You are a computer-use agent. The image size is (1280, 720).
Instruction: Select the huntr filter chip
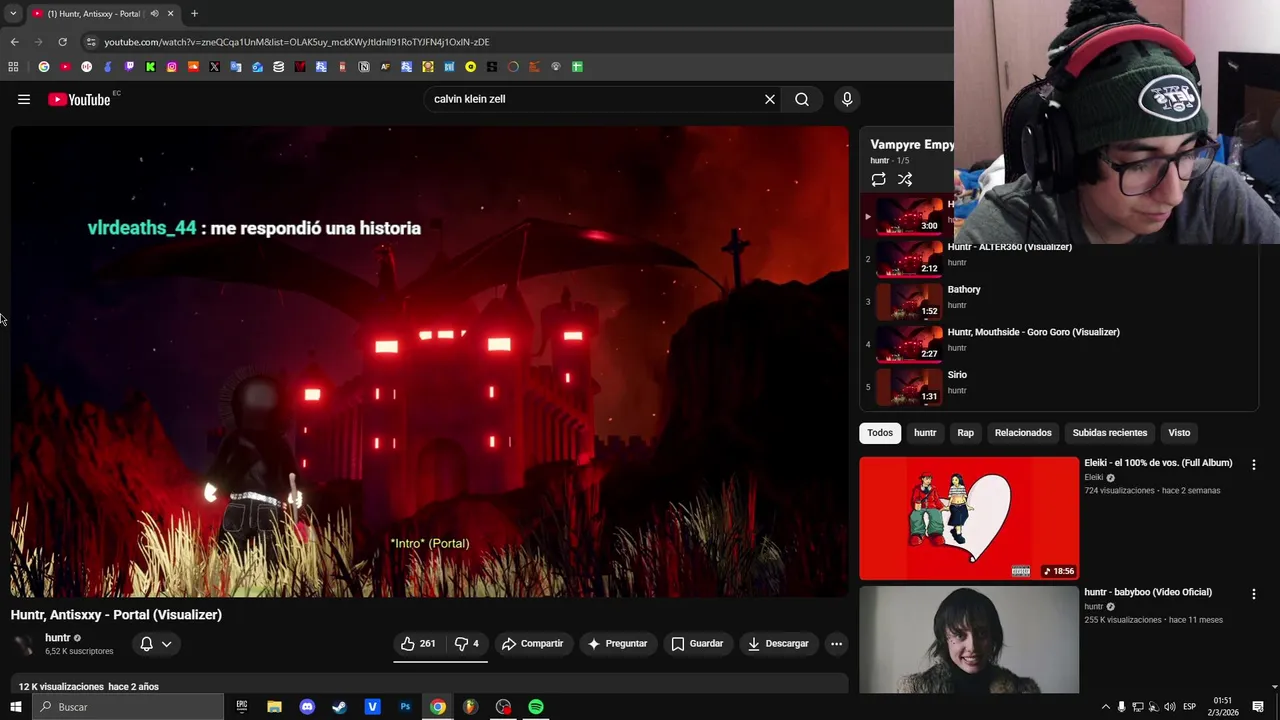pos(925,433)
